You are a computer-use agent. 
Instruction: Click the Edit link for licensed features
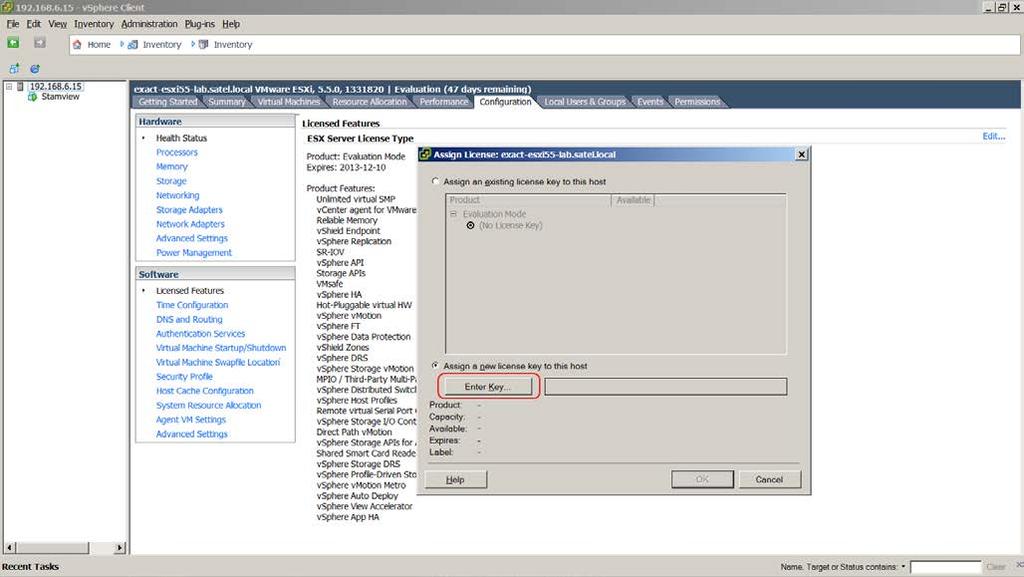[993, 136]
